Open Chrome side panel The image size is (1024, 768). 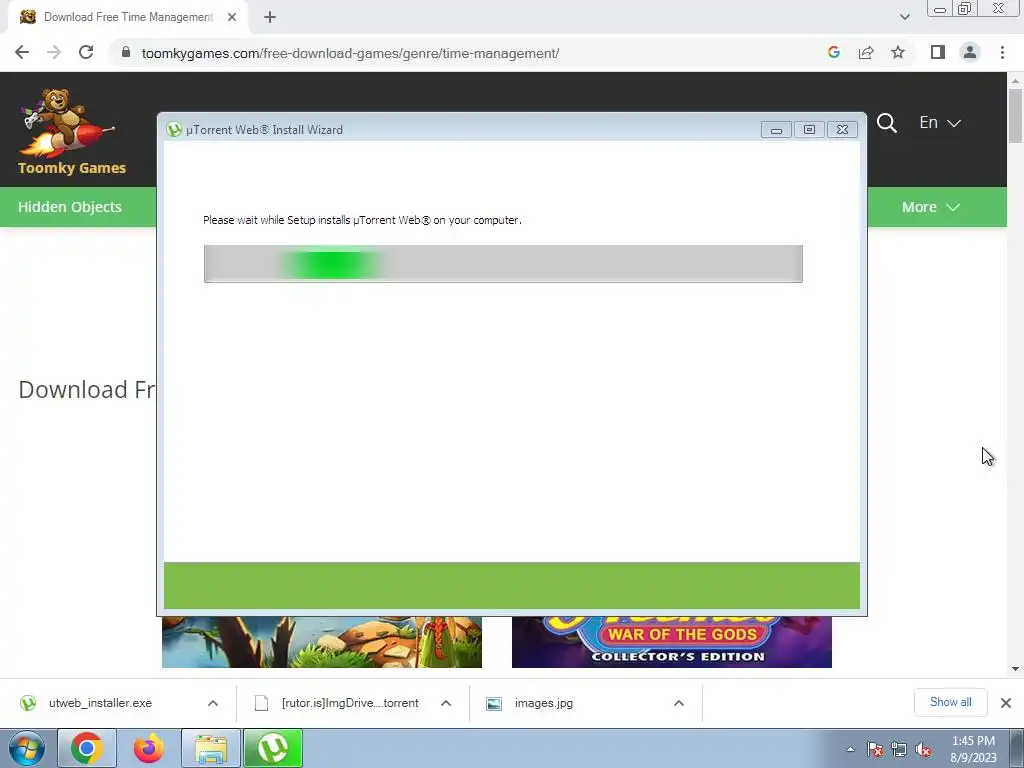tap(938, 53)
